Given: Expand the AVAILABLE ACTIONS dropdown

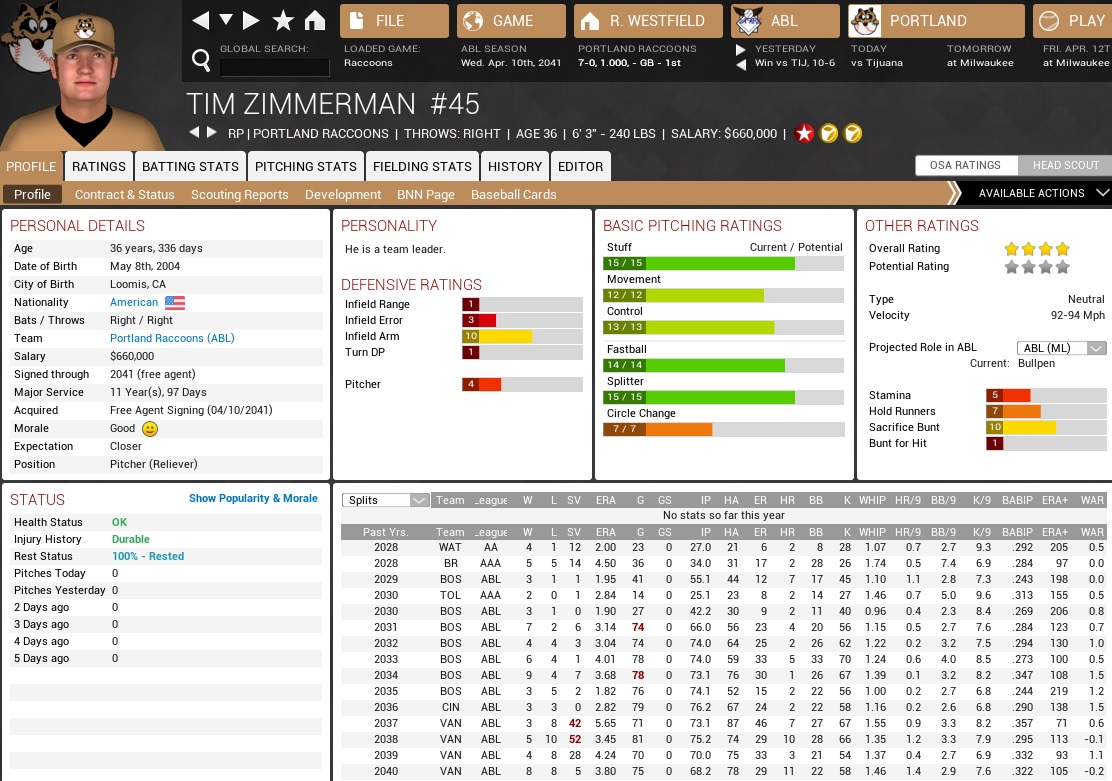Looking at the screenshot, I should coord(1036,193).
